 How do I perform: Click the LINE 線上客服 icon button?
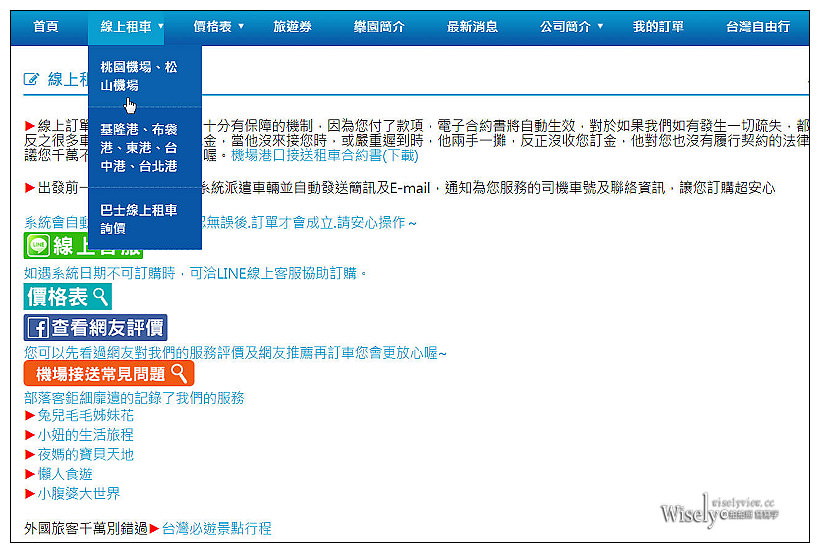coord(83,247)
